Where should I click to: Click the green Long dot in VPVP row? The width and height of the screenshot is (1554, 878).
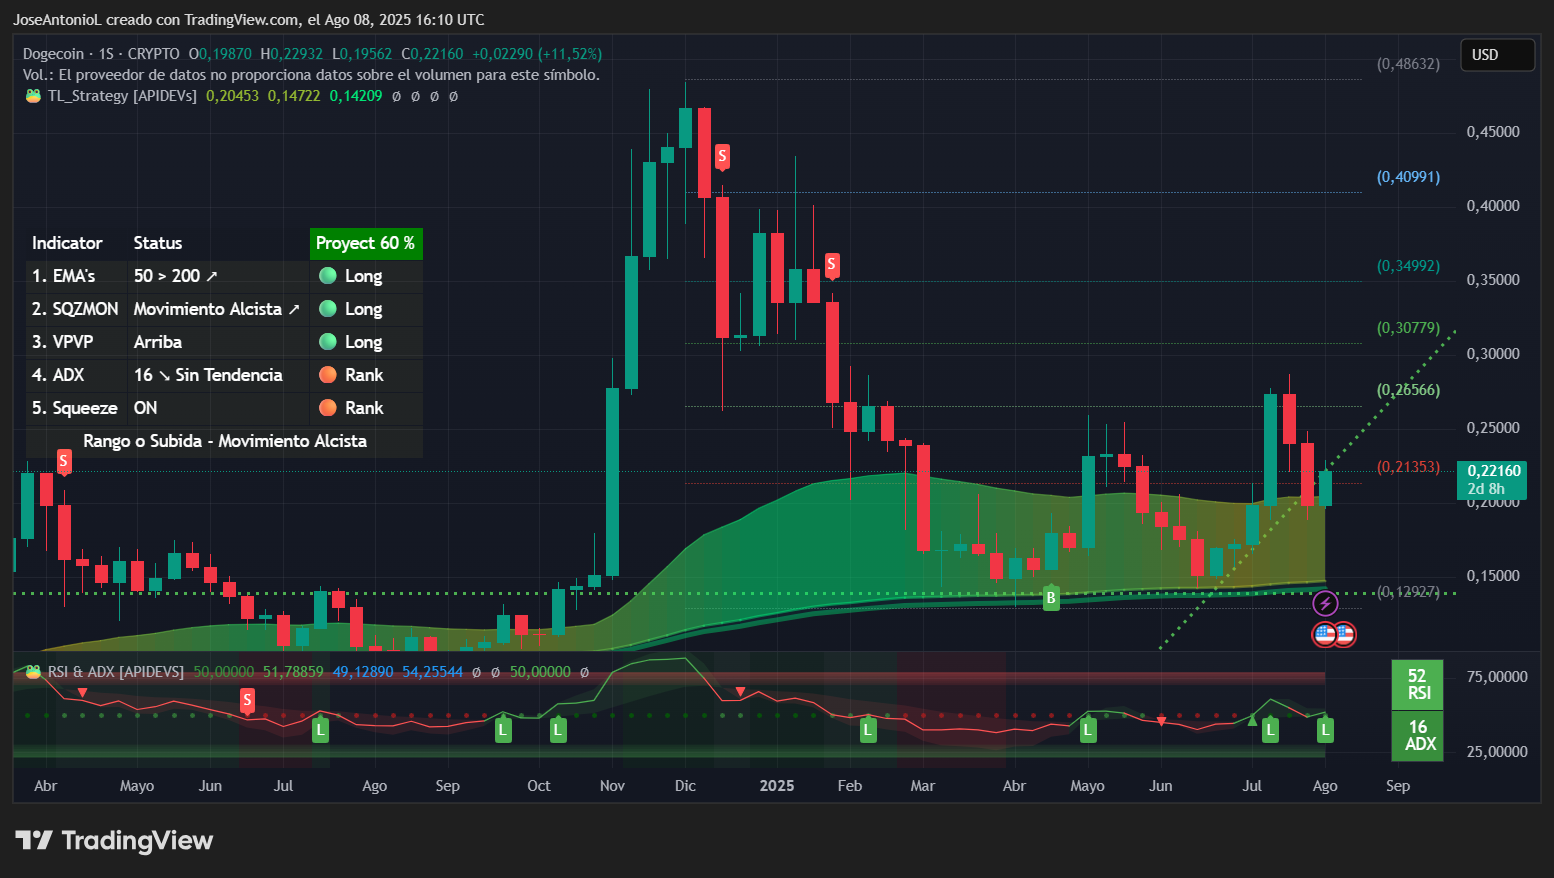pyautogui.click(x=327, y=342)
